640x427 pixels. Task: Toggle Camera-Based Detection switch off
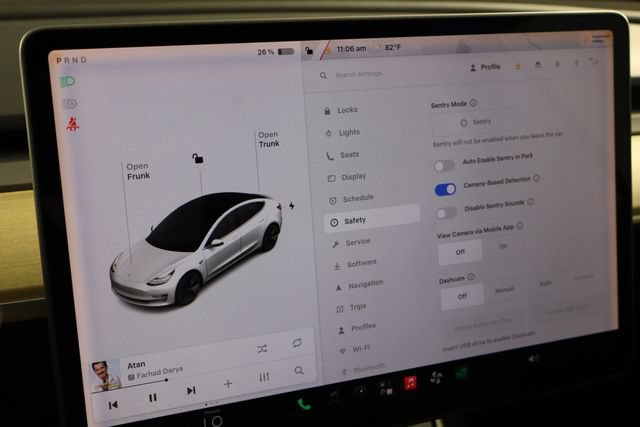tap(445, 189)
